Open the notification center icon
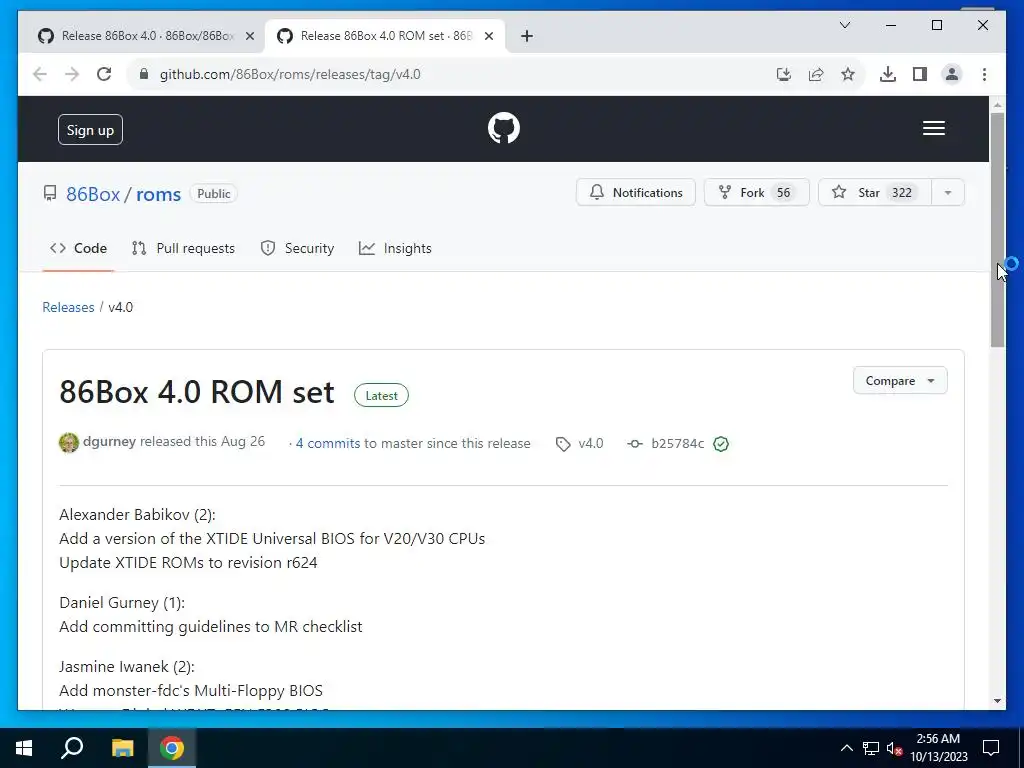This screenshot has height=768, width=1024. (991, 748)
